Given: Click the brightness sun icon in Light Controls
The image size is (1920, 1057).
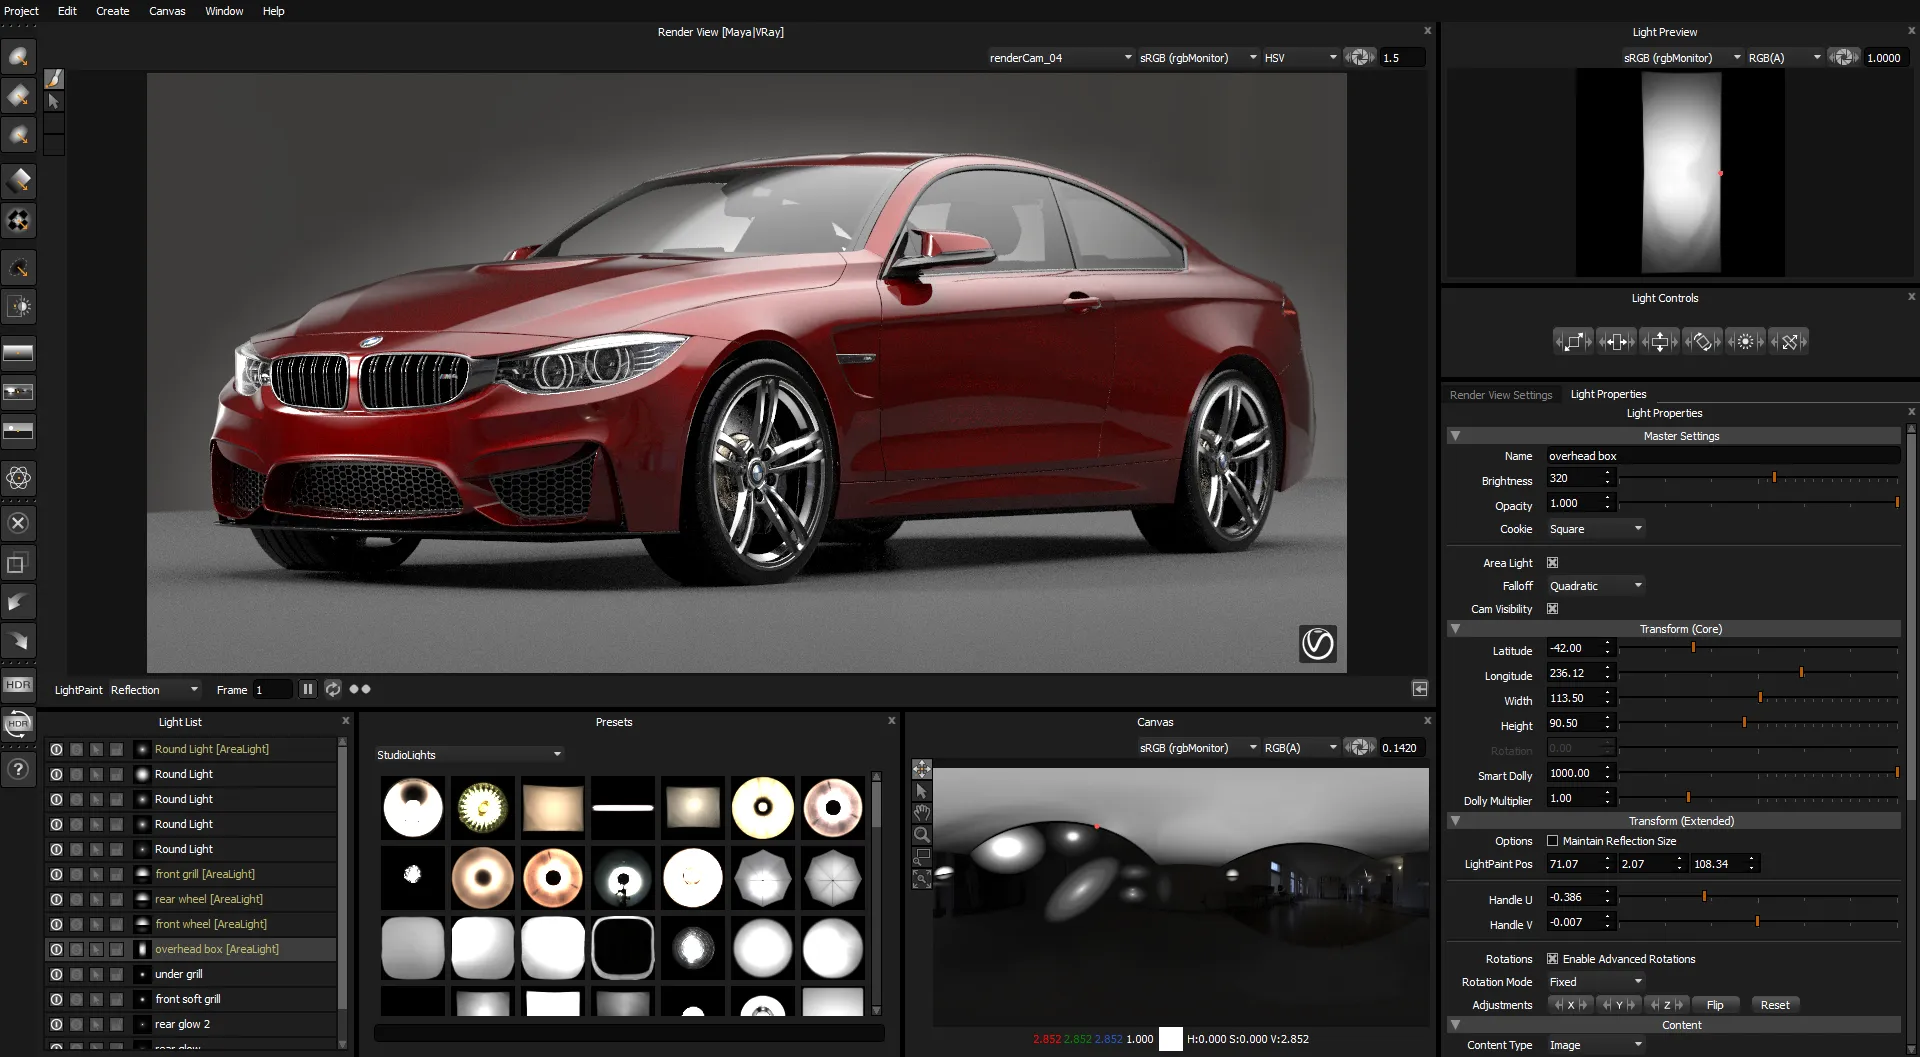Looking at the screenshot, I should coord(1745,342).
